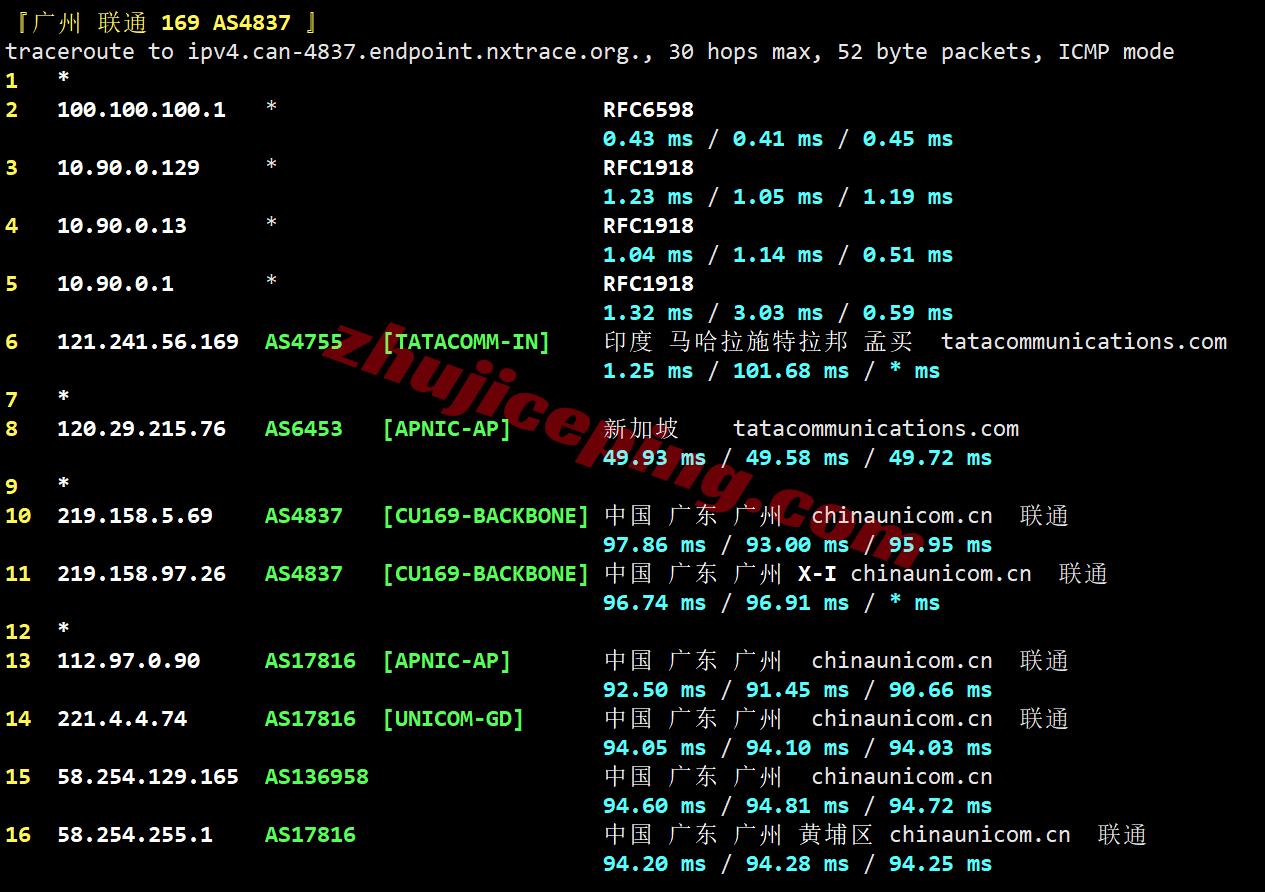Viewport: 1265px width, 892px height.
Task: Click chinaunicom.cn on hop 15
Action: 902,777
